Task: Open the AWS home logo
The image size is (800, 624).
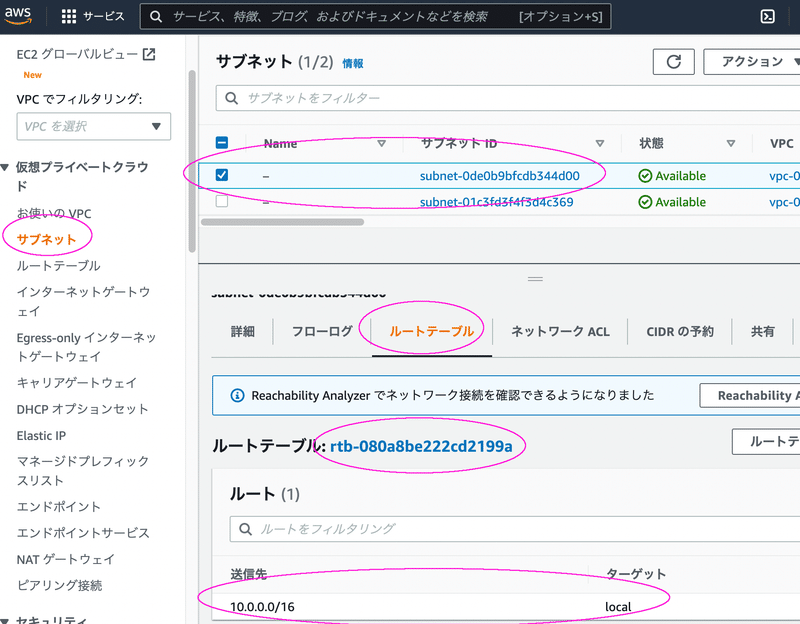Action: pos(18,15)
